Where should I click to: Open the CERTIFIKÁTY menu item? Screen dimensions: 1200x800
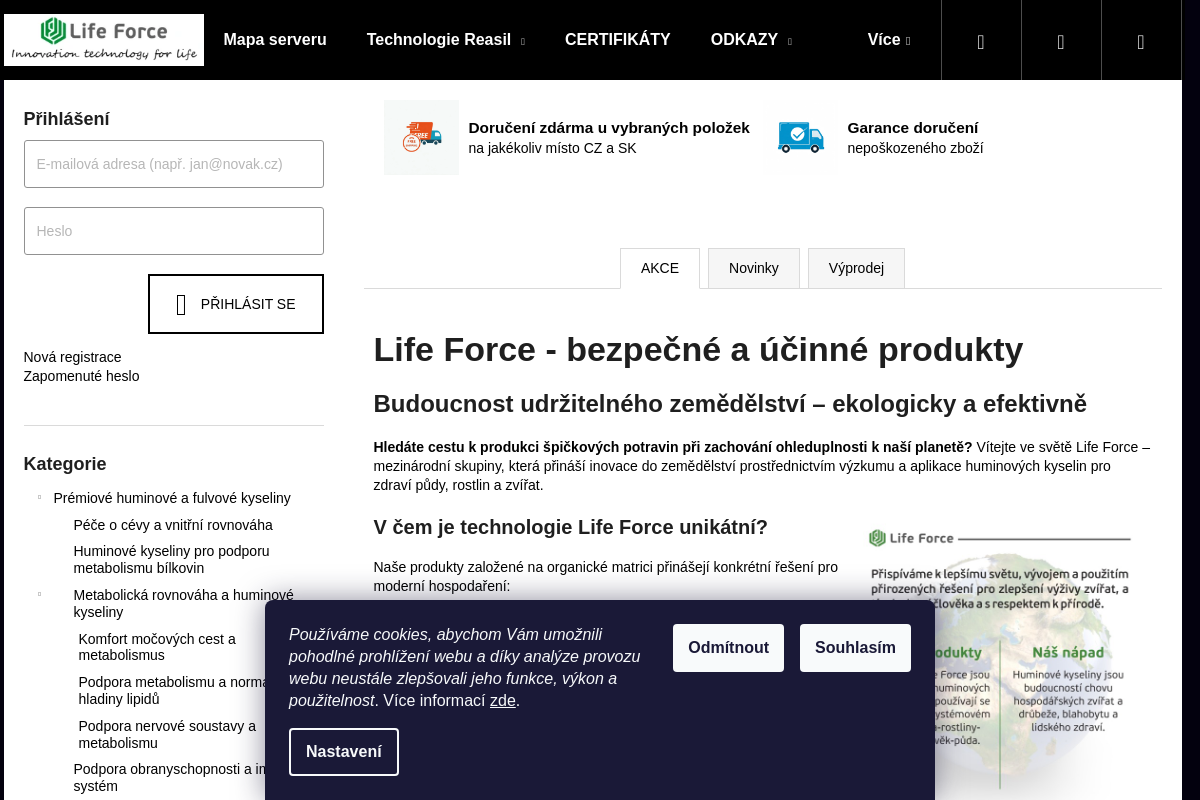618,40
